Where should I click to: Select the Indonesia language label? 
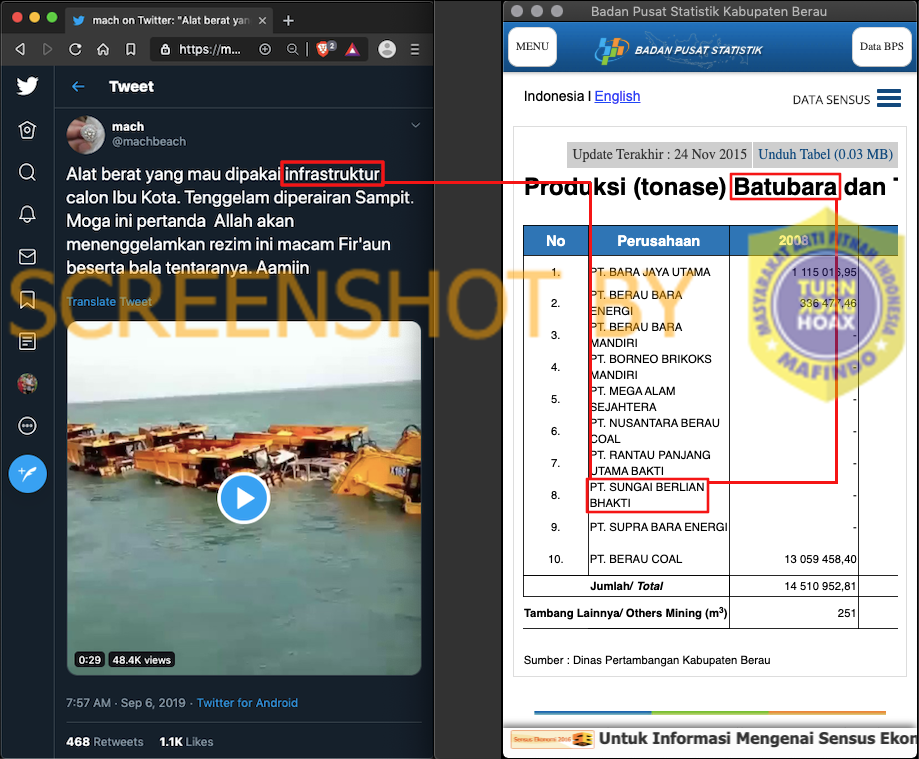click(x=554, y=96)
